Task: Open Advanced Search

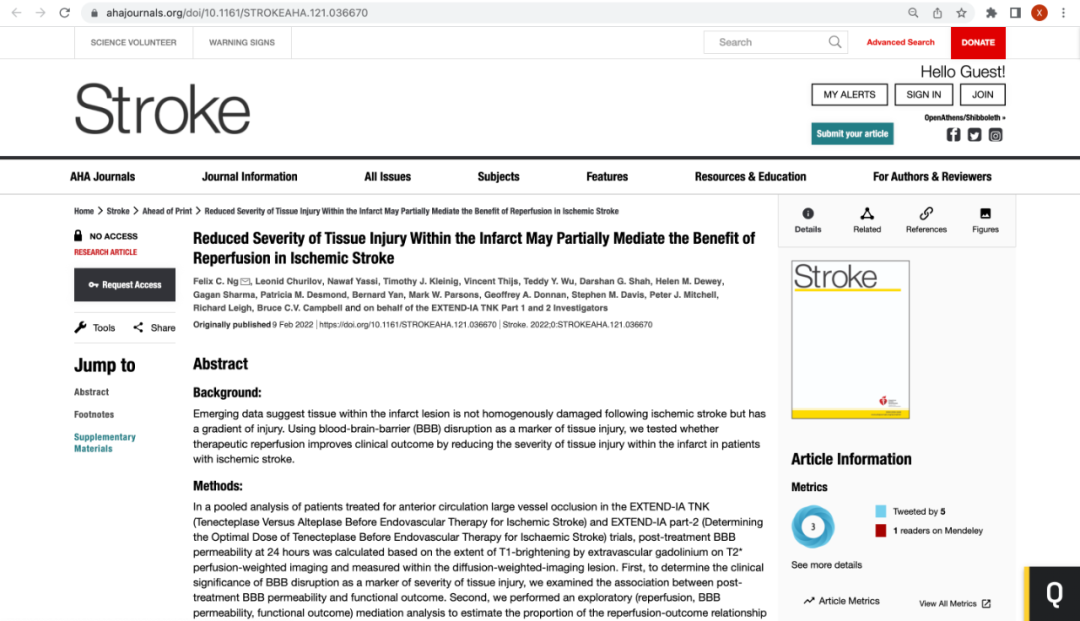Action: point(900,42)
